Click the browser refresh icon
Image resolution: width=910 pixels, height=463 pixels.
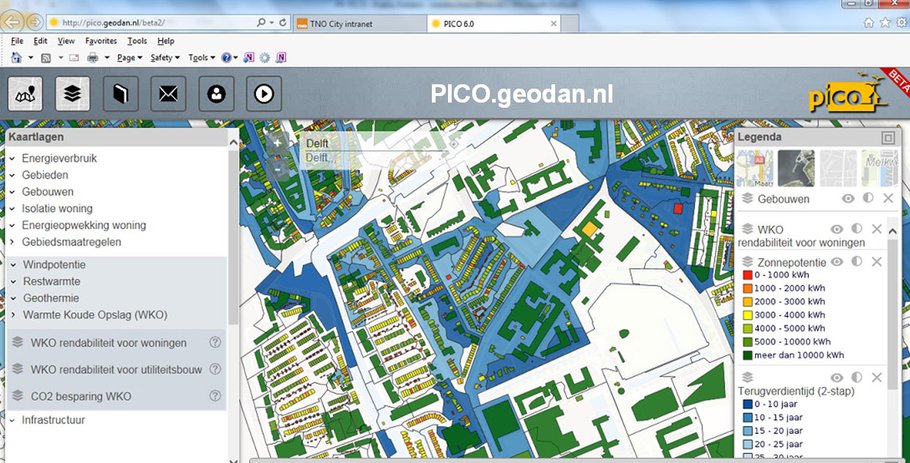[x=283, y=23]
